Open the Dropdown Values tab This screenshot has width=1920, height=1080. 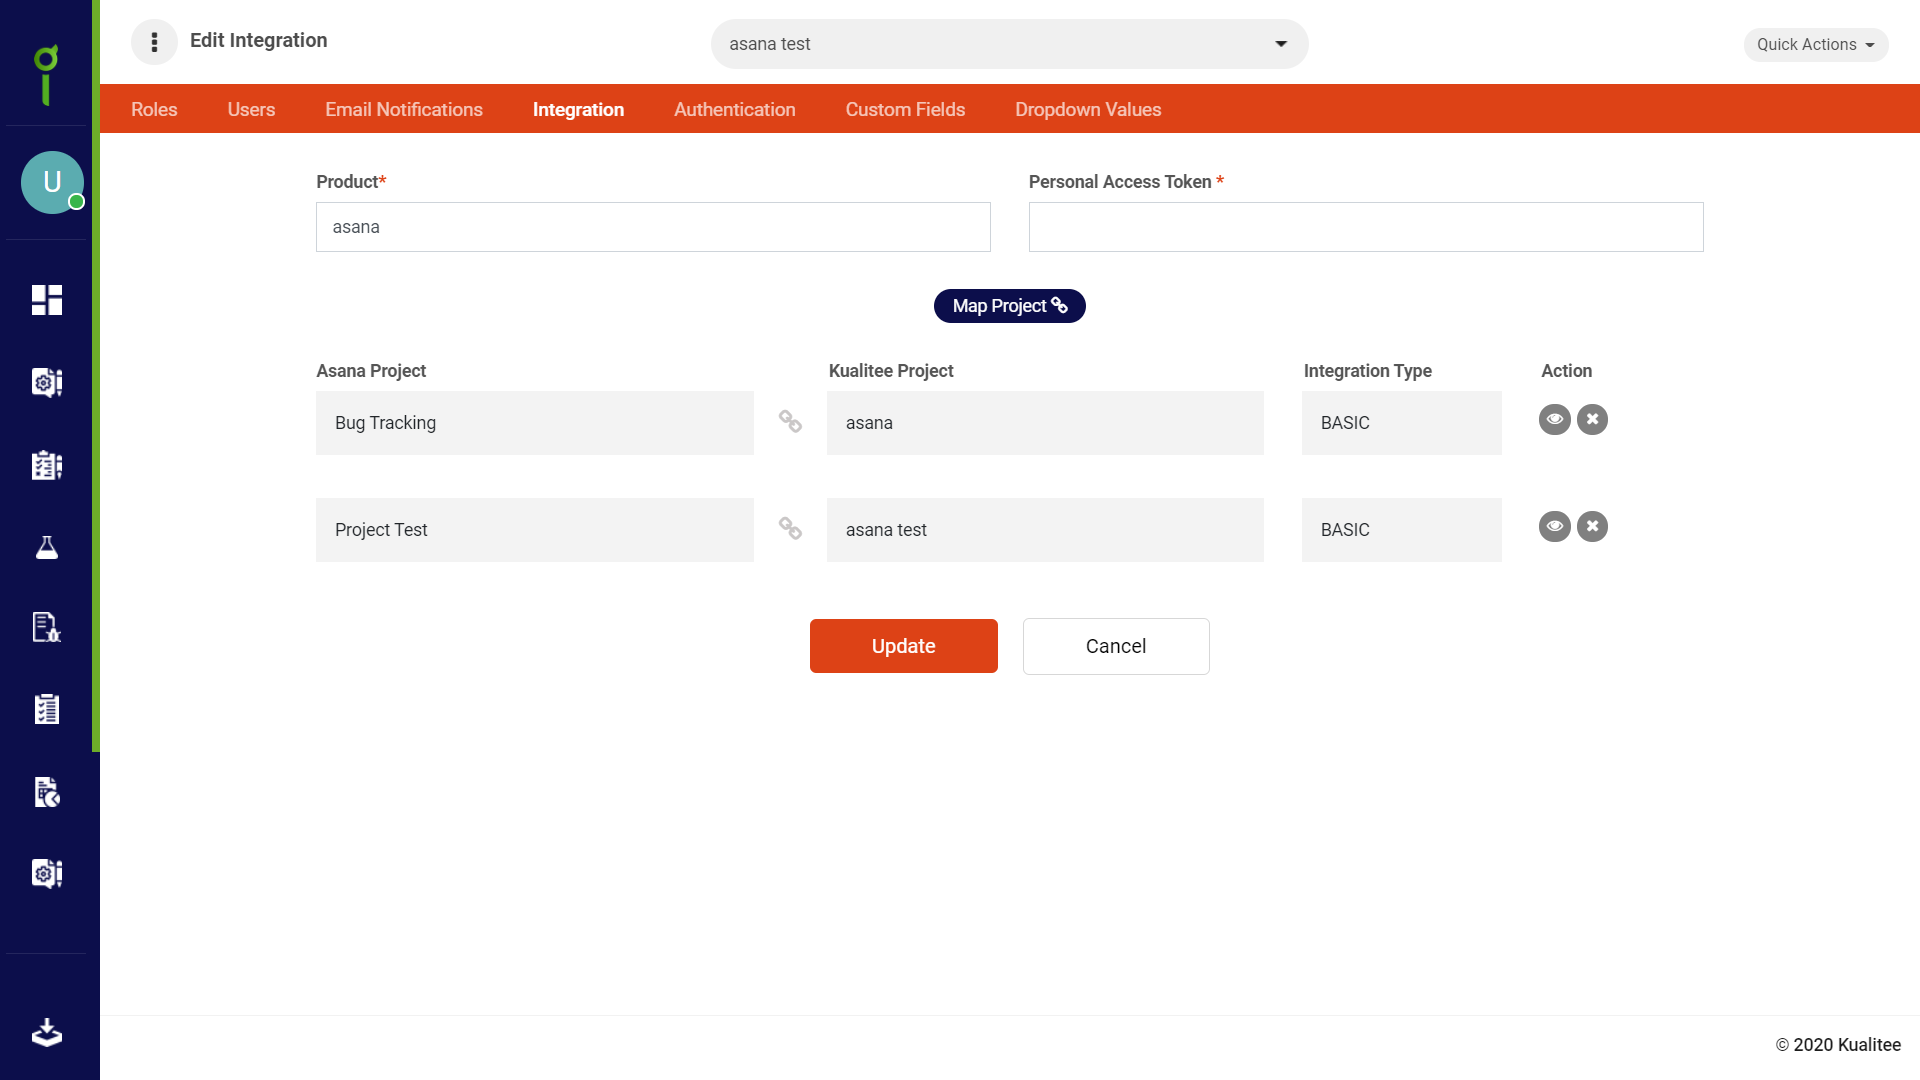point(1088,109)
